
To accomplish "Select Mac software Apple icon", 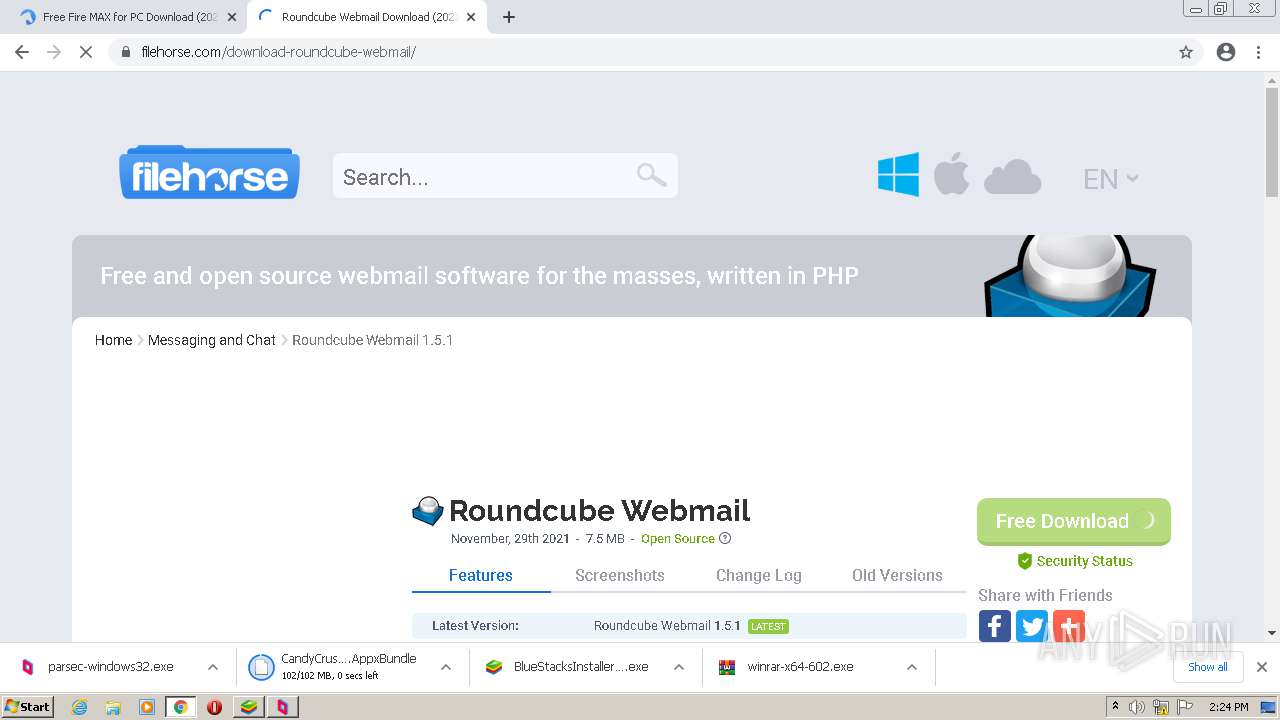I will pos(951,174).
